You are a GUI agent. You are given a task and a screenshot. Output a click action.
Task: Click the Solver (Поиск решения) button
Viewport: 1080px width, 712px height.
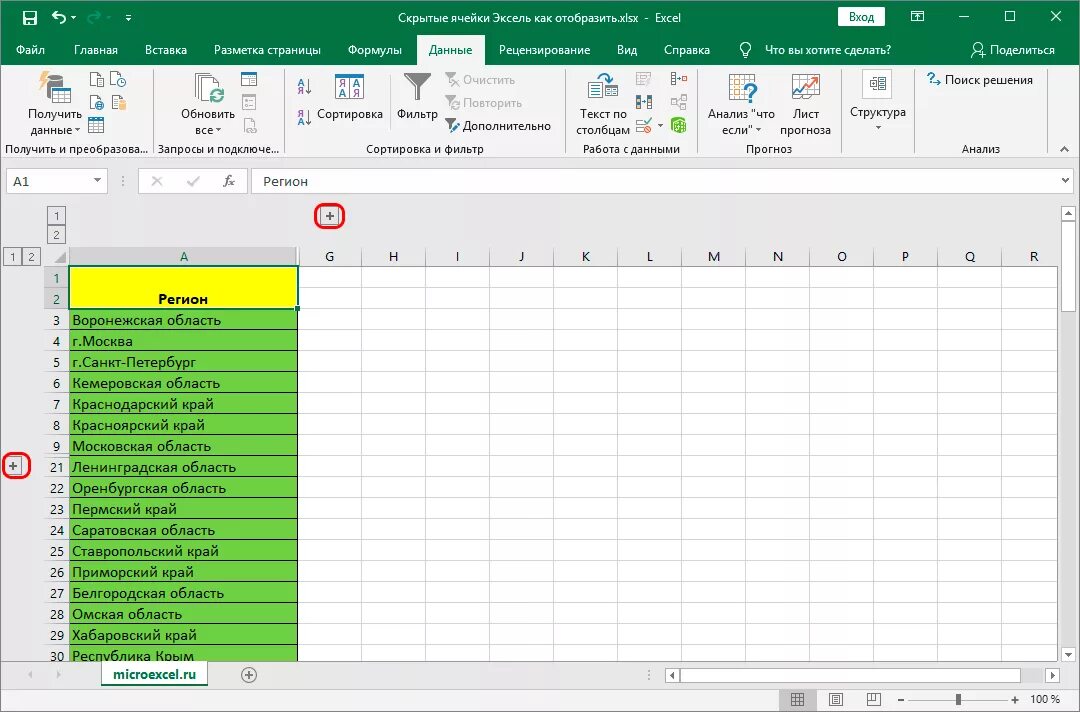point(979,80)
